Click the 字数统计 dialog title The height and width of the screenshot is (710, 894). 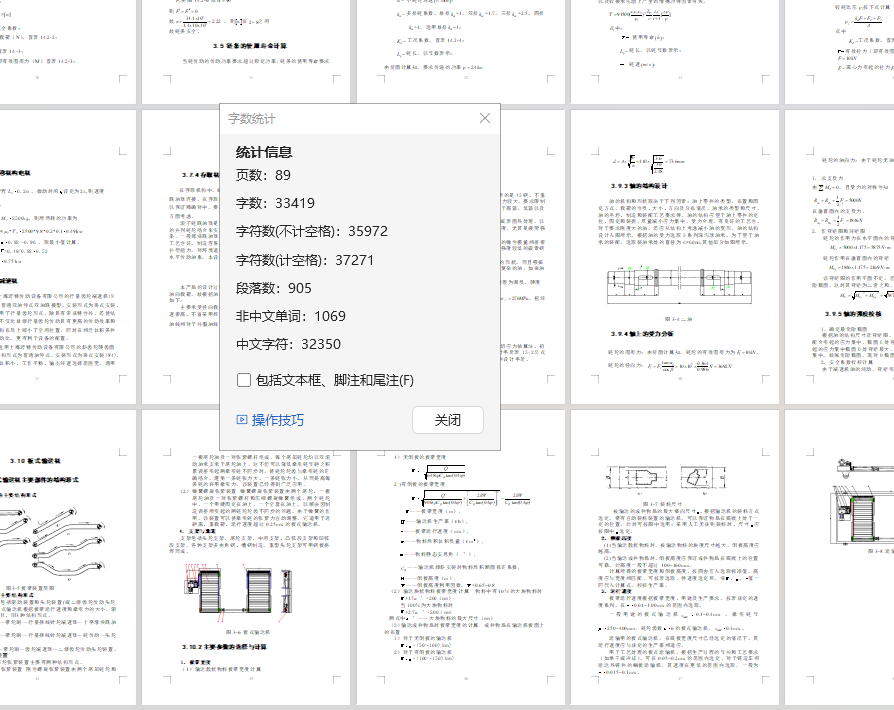pyautogui.click(x=252, y=119)
